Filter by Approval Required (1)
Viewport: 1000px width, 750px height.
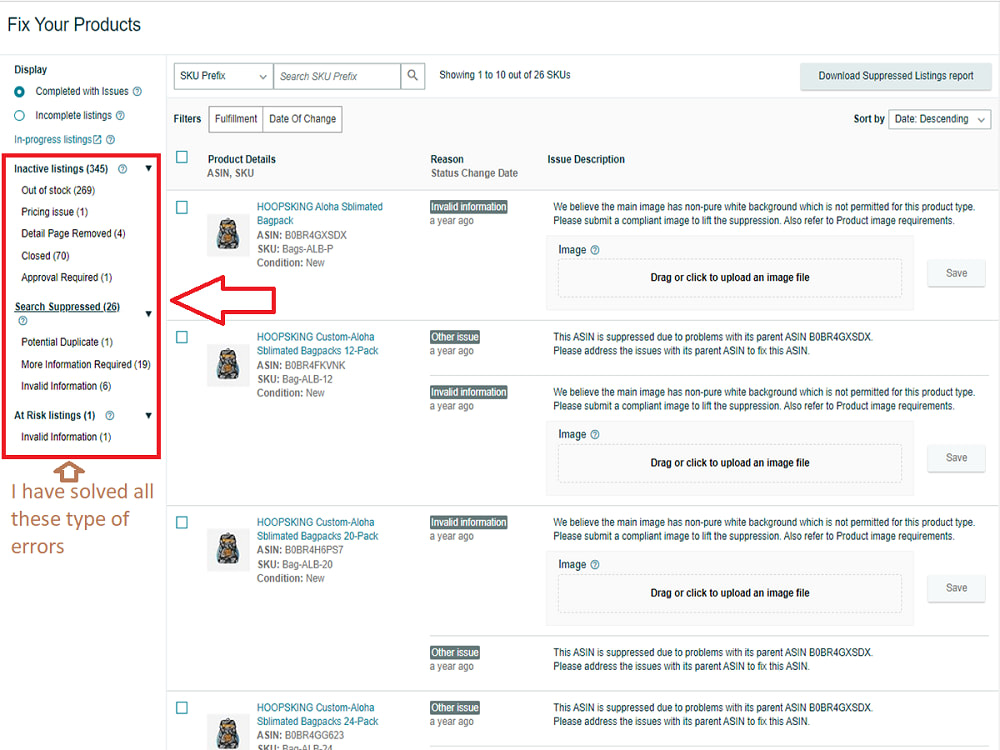pyautogui.click(x=66, y=277)
